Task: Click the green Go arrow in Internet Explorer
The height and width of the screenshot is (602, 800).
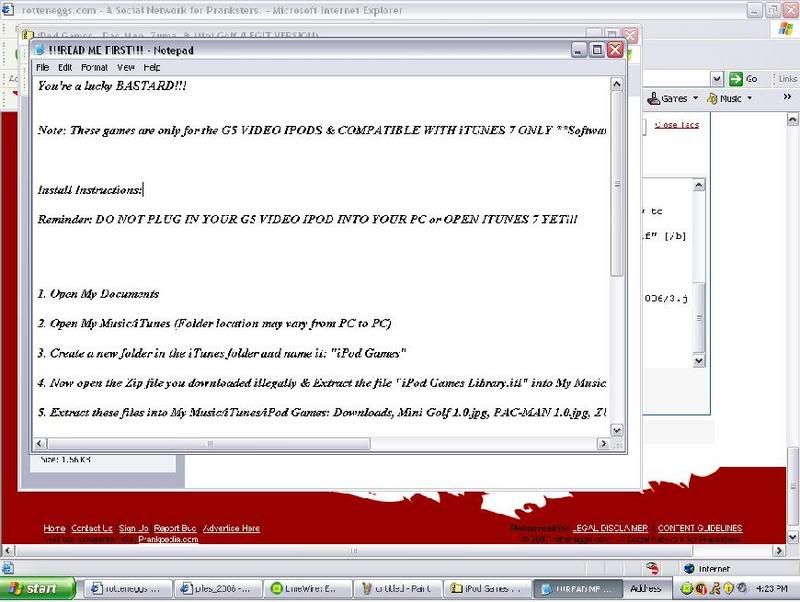Action: [x=735, y=79]
